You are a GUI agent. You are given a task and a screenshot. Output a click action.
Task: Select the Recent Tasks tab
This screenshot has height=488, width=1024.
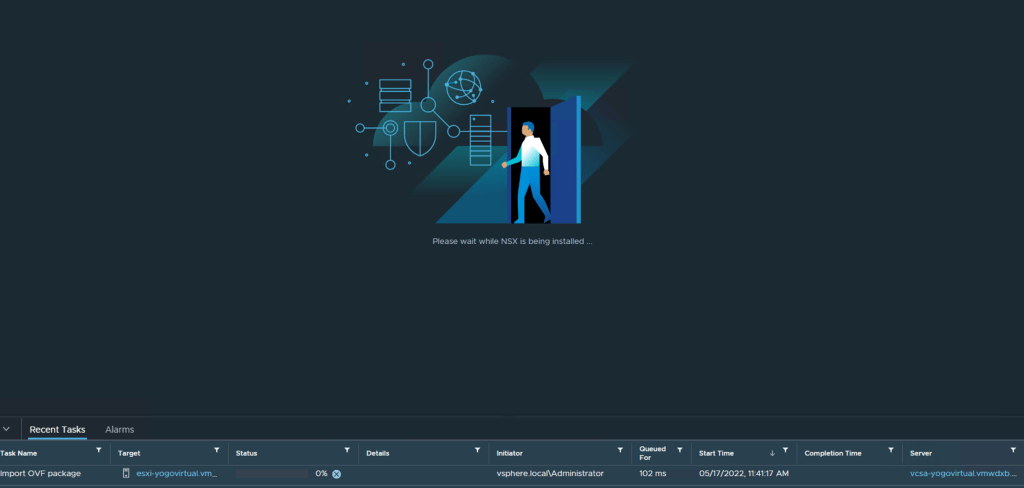[57, 429]
